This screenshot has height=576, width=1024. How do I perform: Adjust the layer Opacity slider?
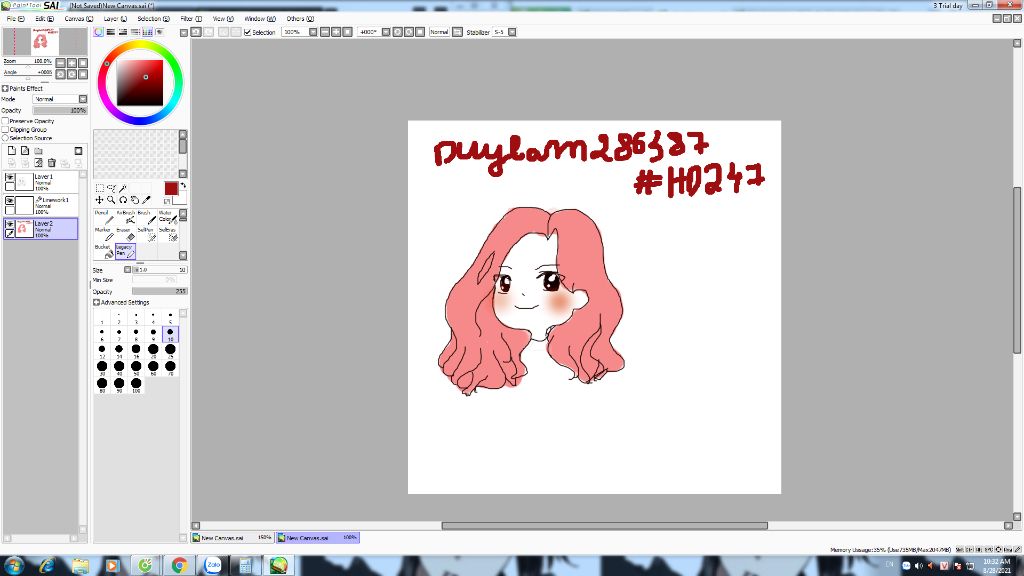pyautogui.click(x=60, y=110)
